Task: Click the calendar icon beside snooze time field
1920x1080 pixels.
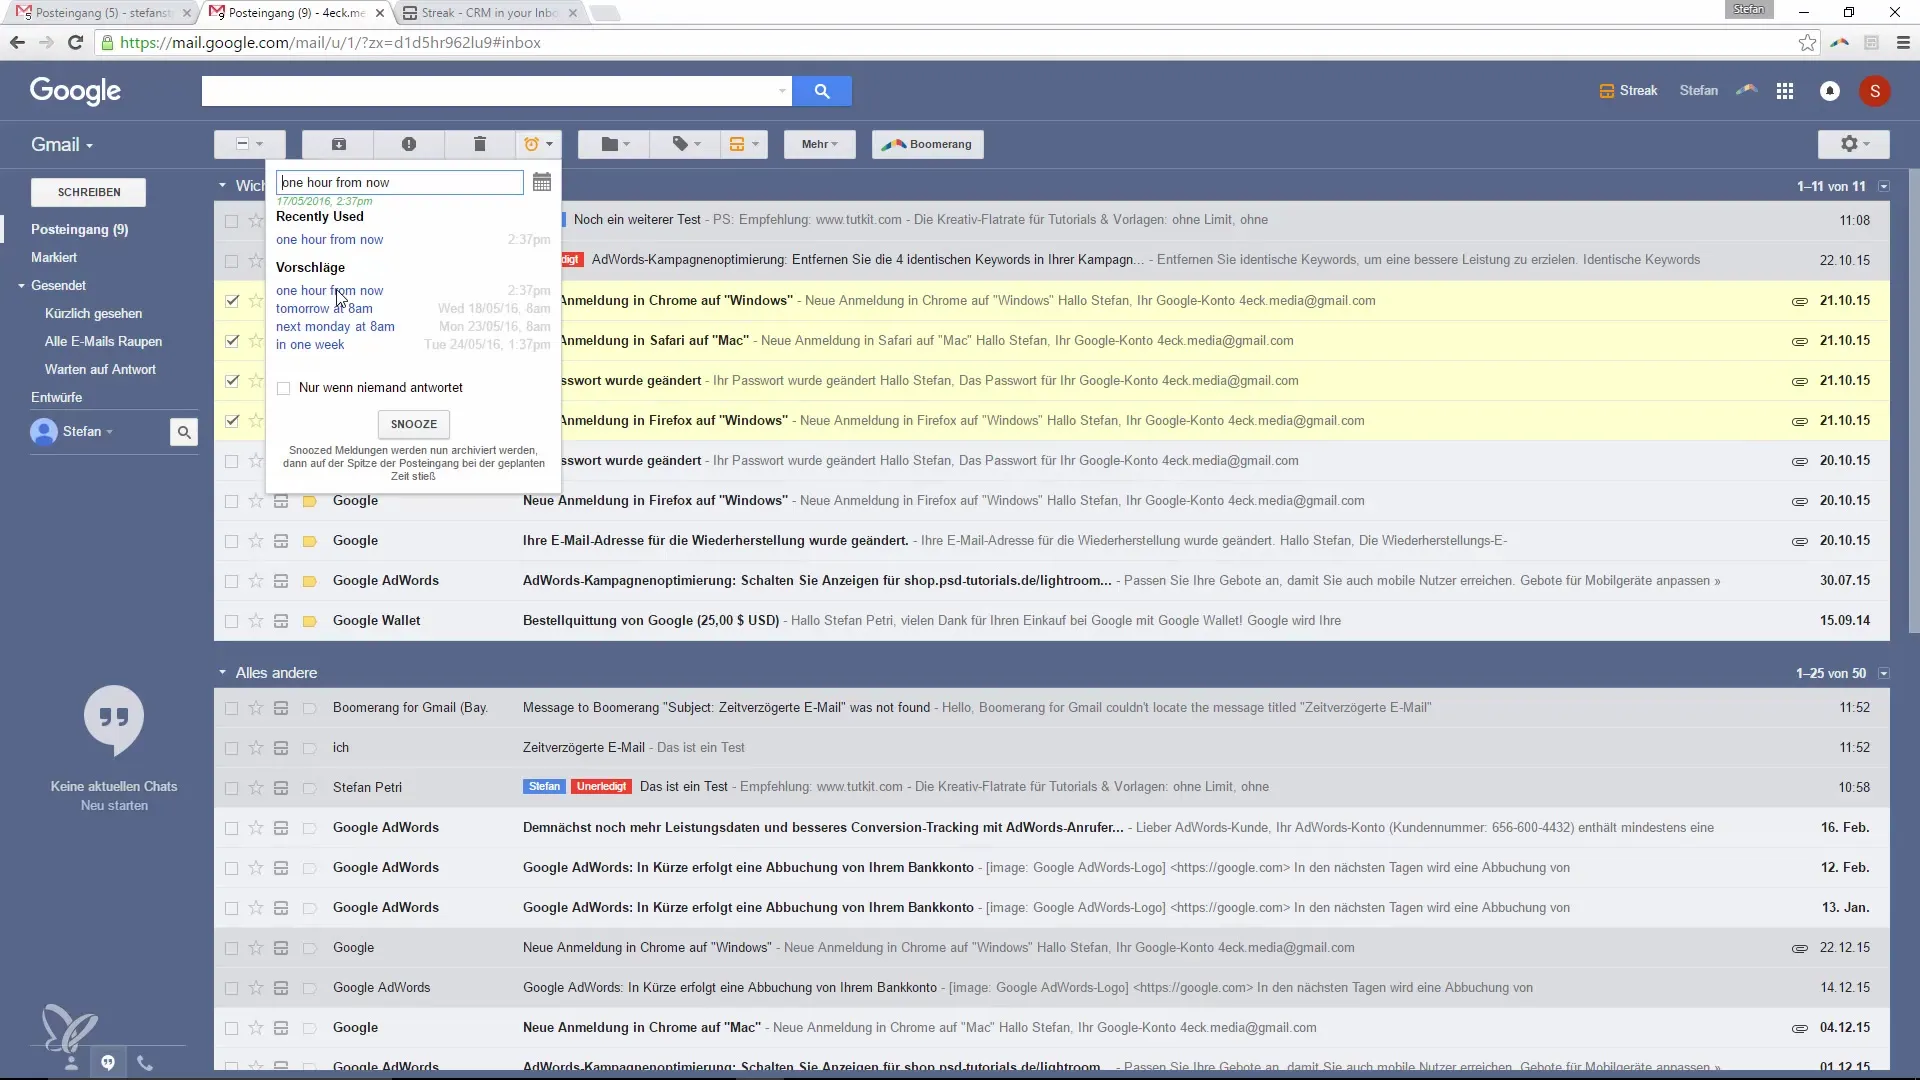Action: pyautogui.click(x=542, y=182)
